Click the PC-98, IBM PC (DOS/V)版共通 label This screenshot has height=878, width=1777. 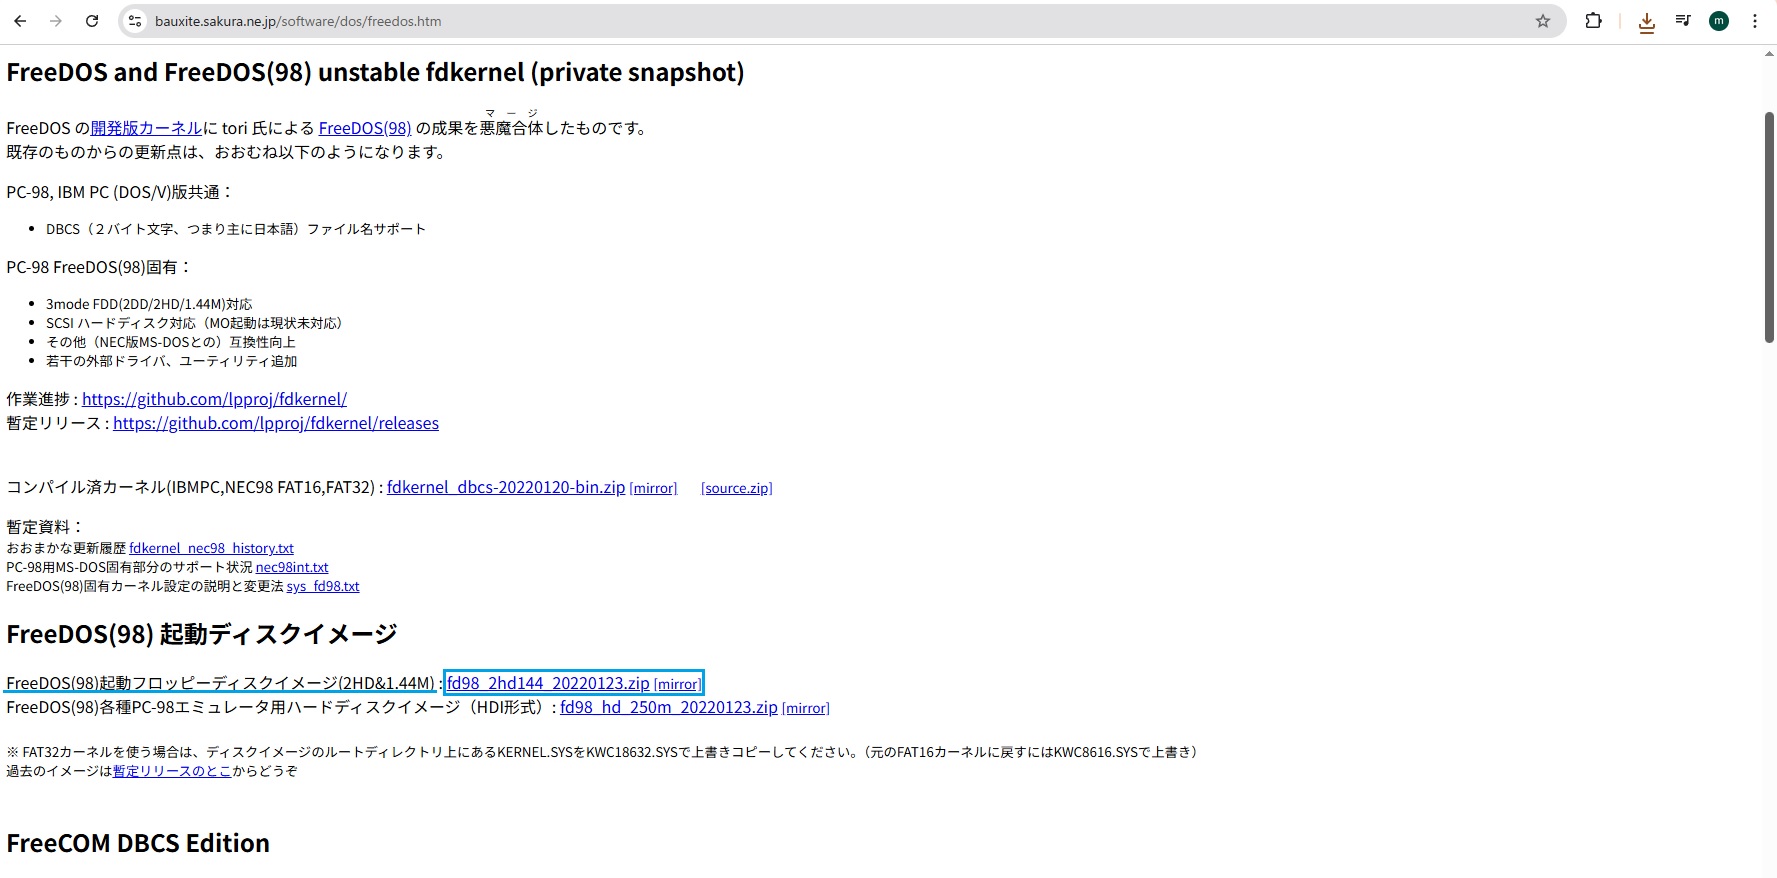pyautogui.click(x=120, y=192)
